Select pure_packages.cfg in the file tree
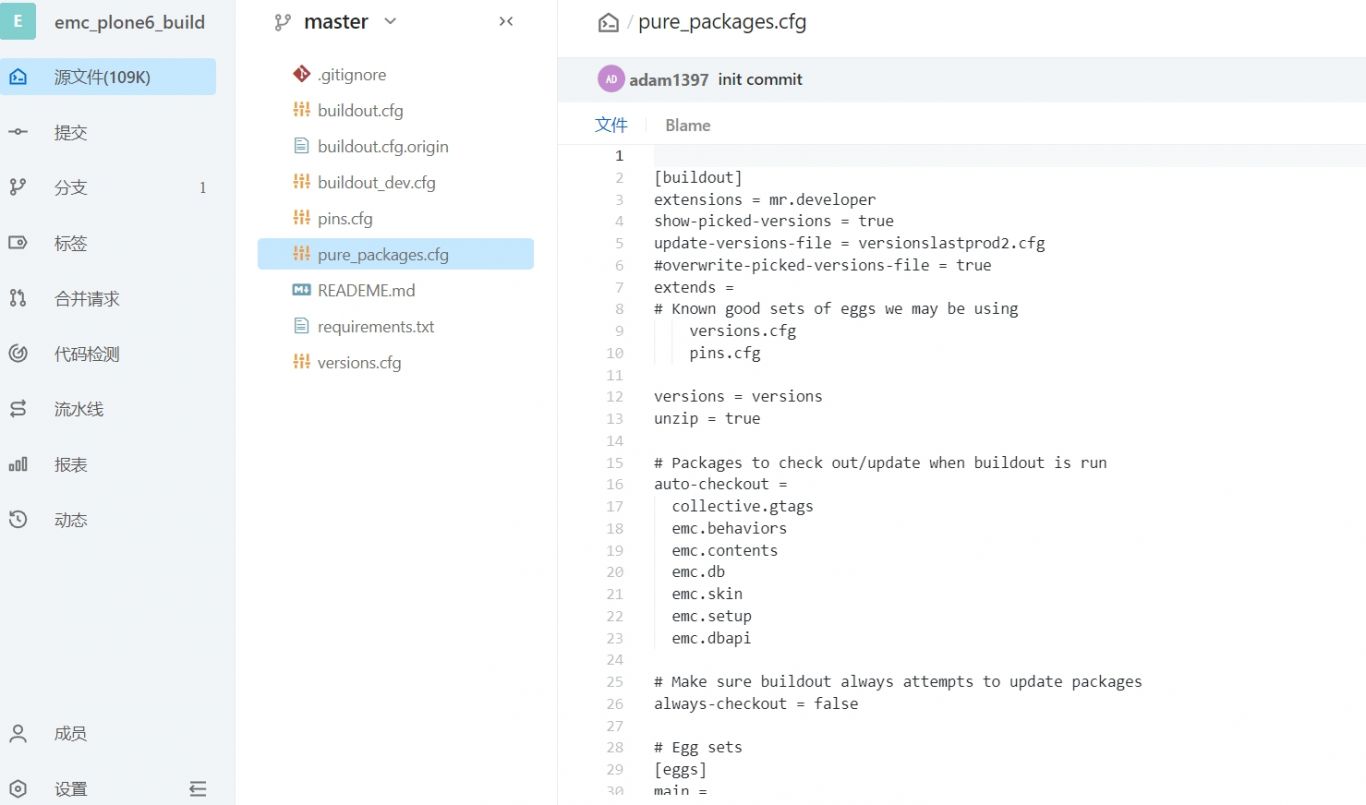The image size is (1366, 805). pyautogui.click(x=395, y=254)
